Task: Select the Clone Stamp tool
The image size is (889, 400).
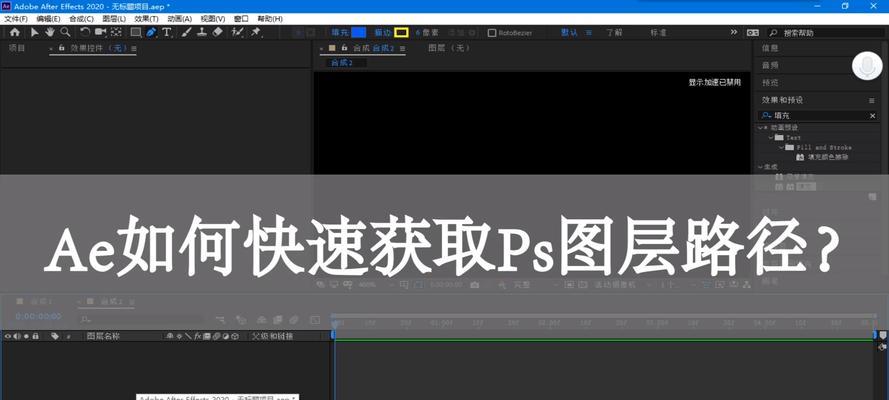Action: (202, 32)
